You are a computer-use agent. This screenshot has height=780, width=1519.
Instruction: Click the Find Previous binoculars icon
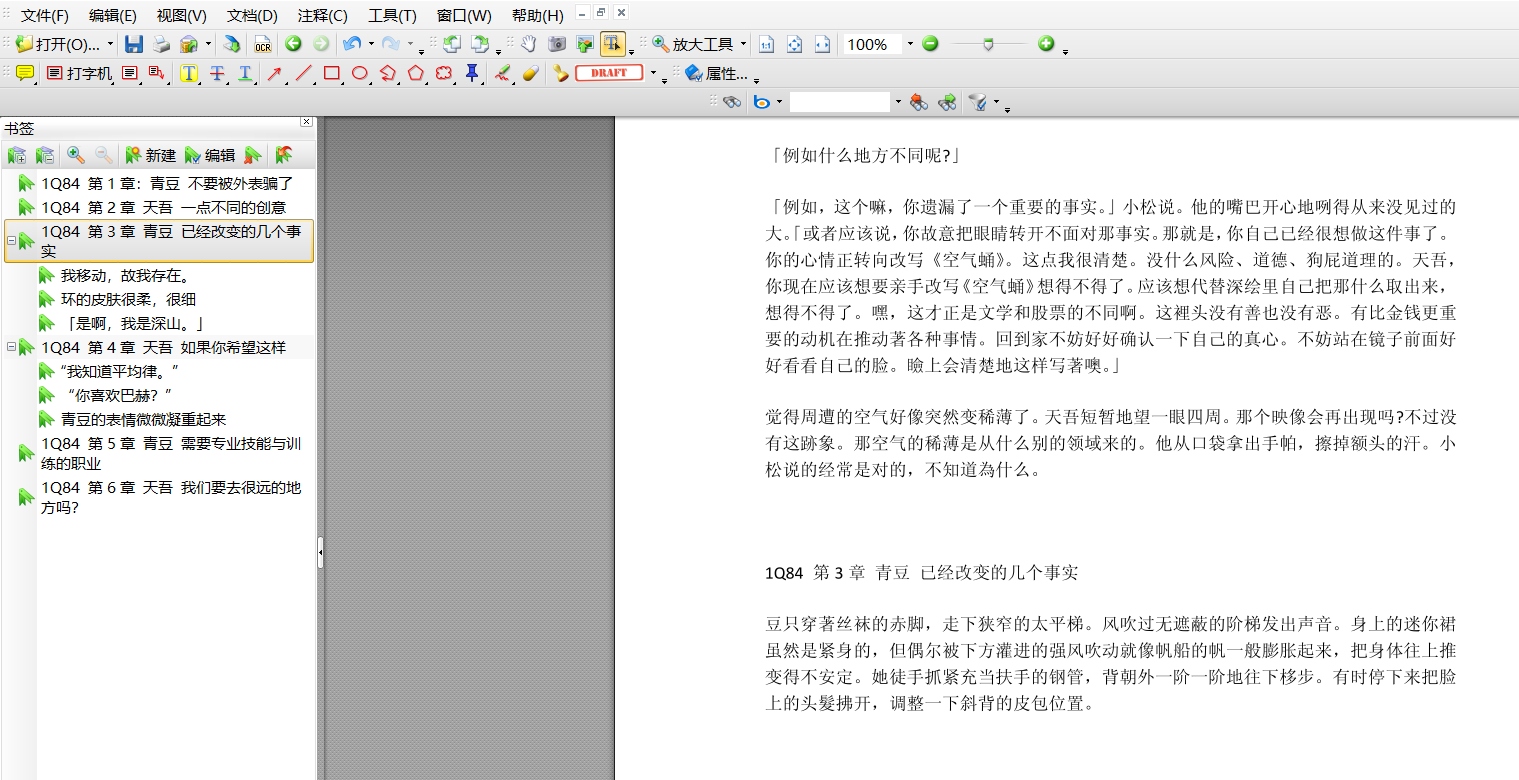919,101
